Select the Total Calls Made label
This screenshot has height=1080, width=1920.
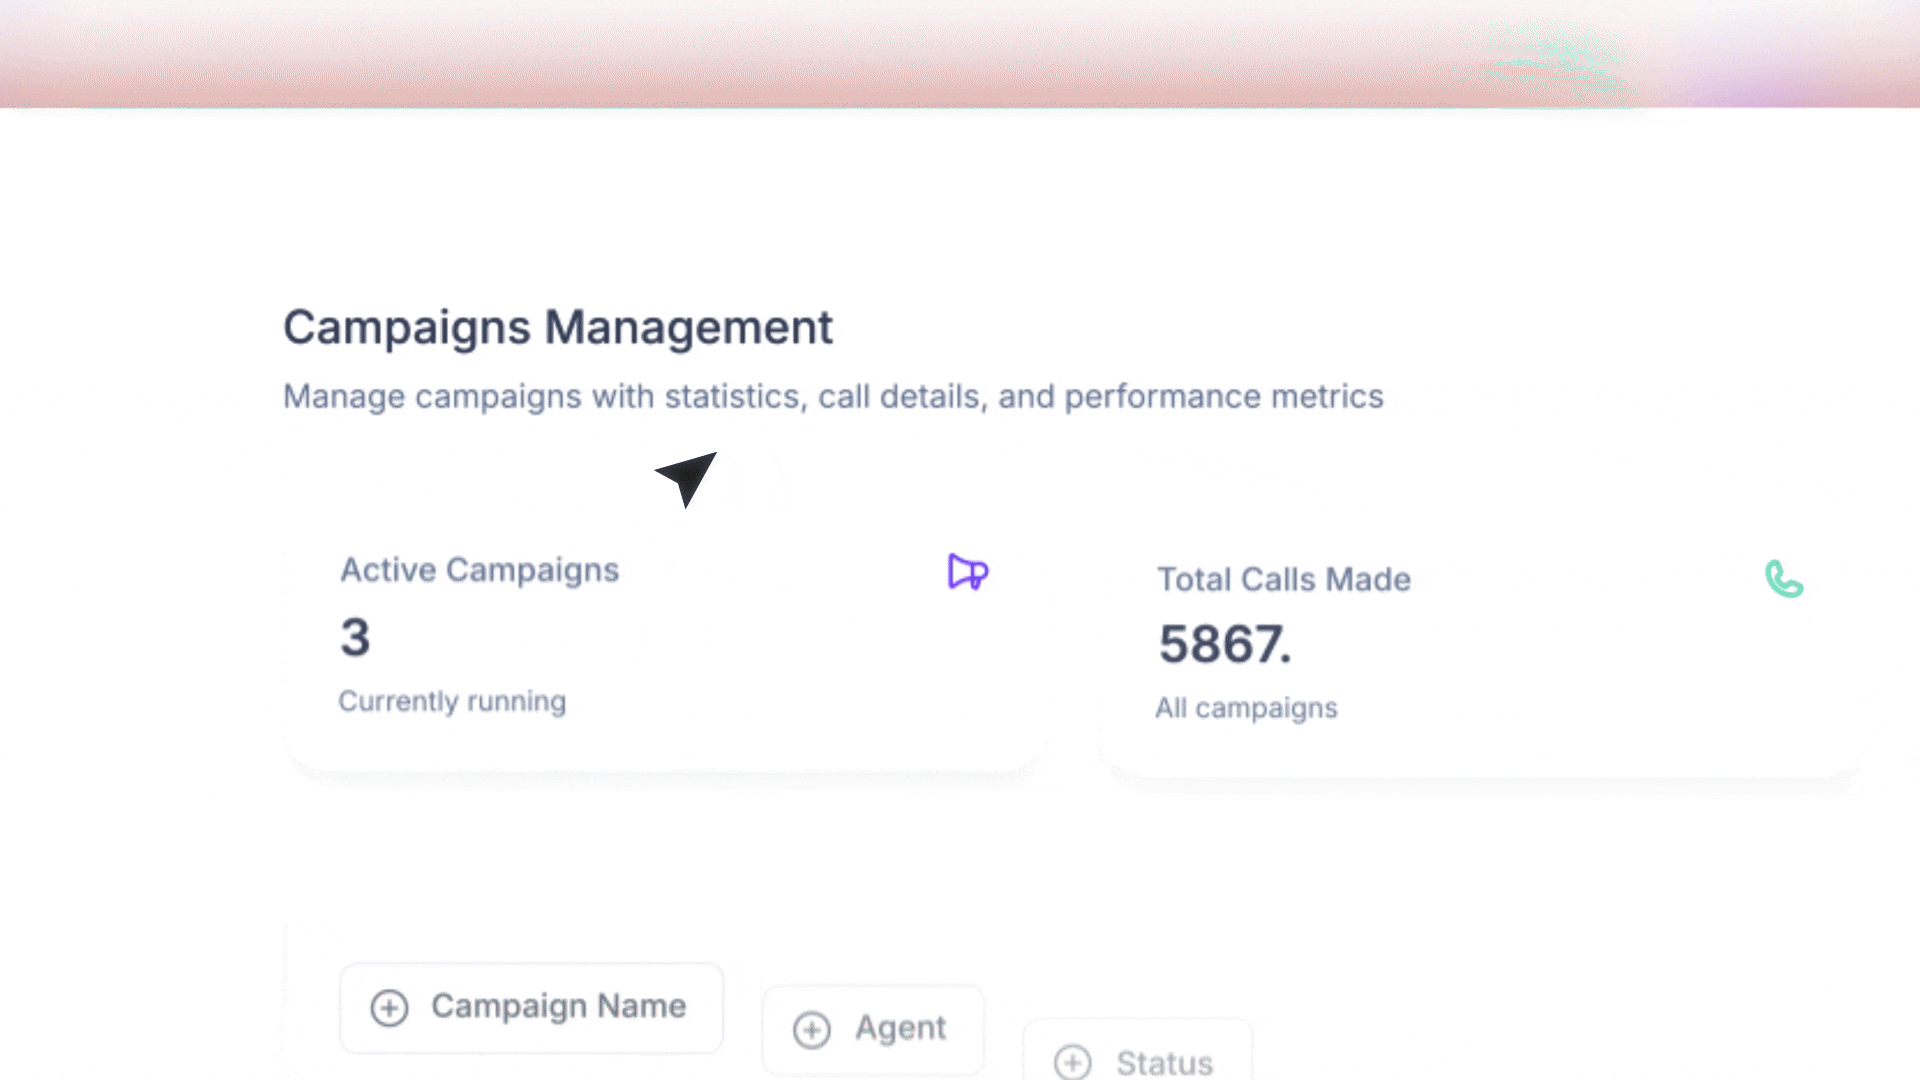pyautogui.click(x=1283, y=579)
